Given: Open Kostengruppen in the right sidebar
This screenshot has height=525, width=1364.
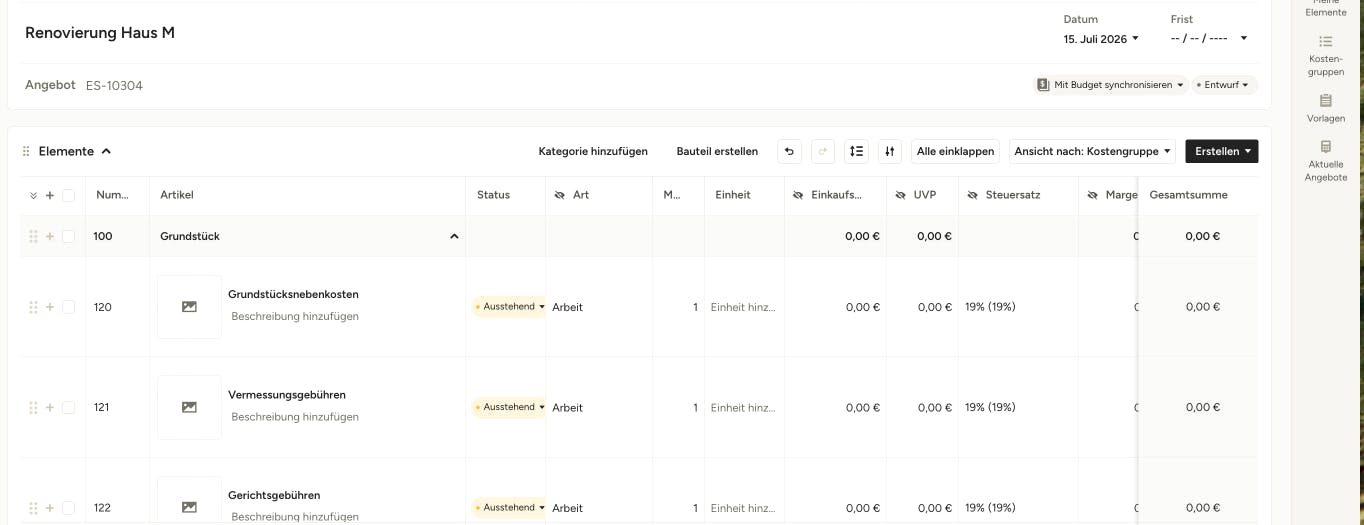Looking at the screenshot, I should coord(1326,55).
